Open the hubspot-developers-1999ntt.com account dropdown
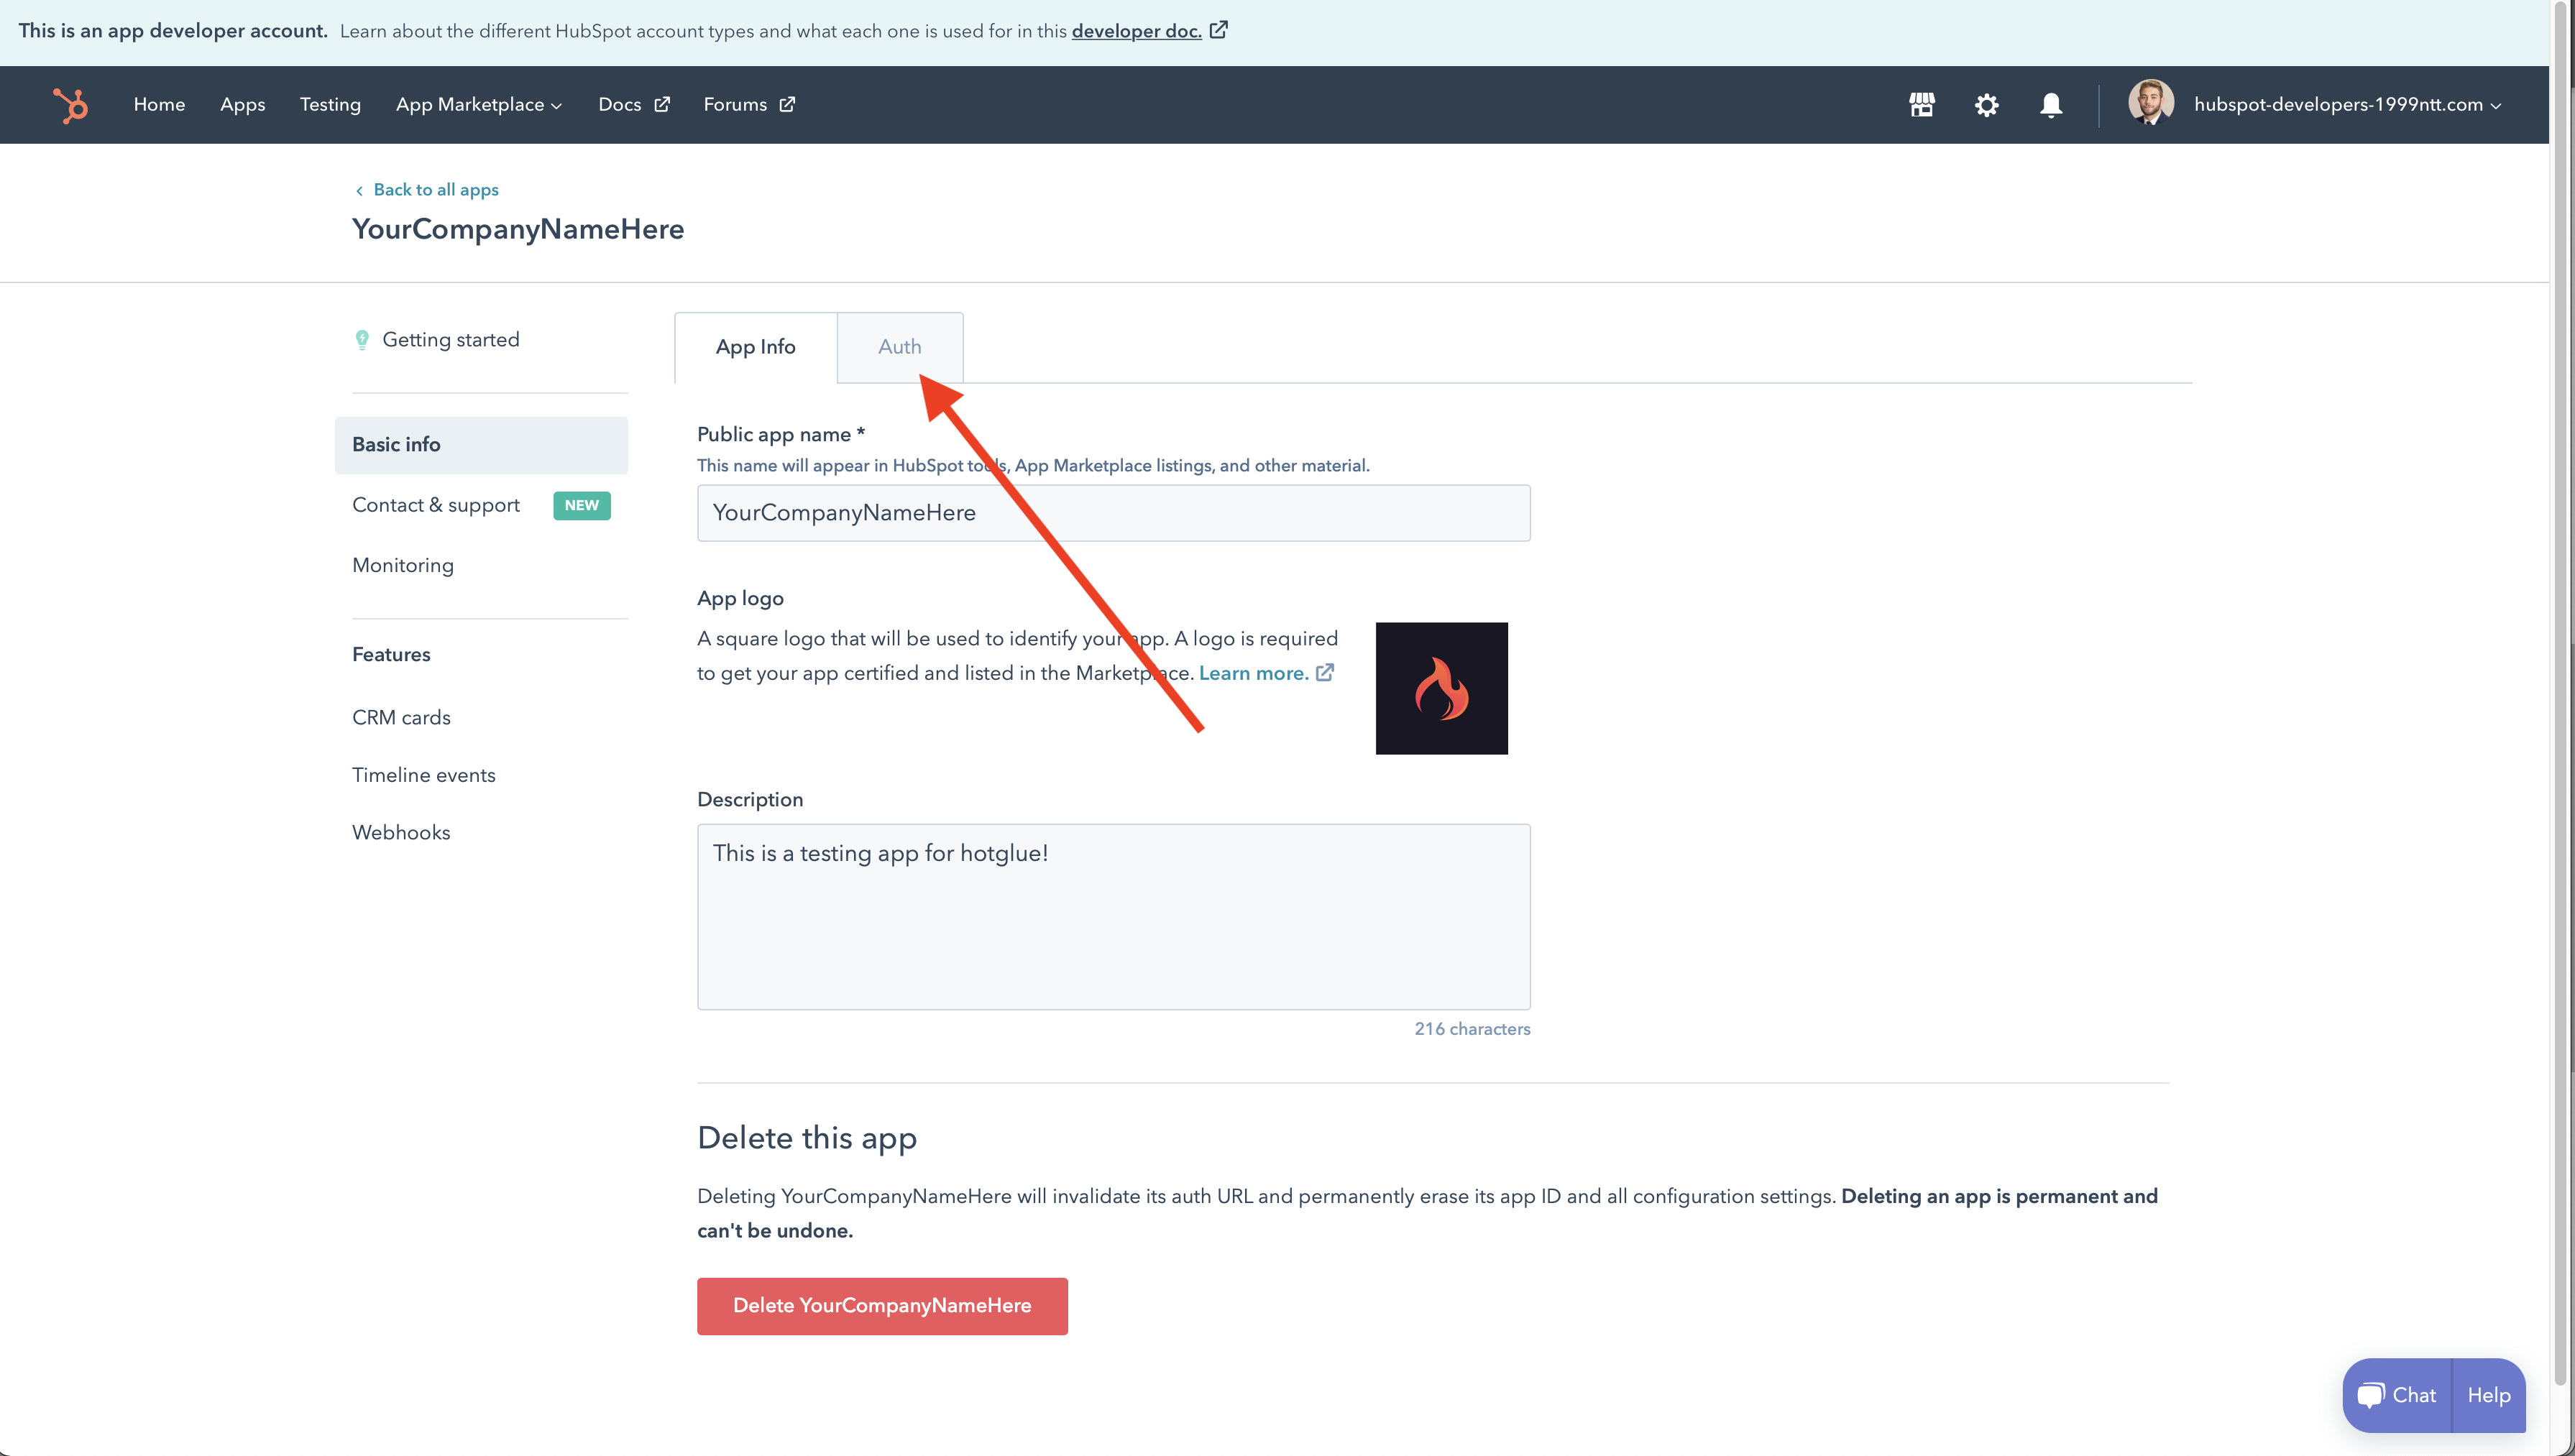 point(2347,104)
